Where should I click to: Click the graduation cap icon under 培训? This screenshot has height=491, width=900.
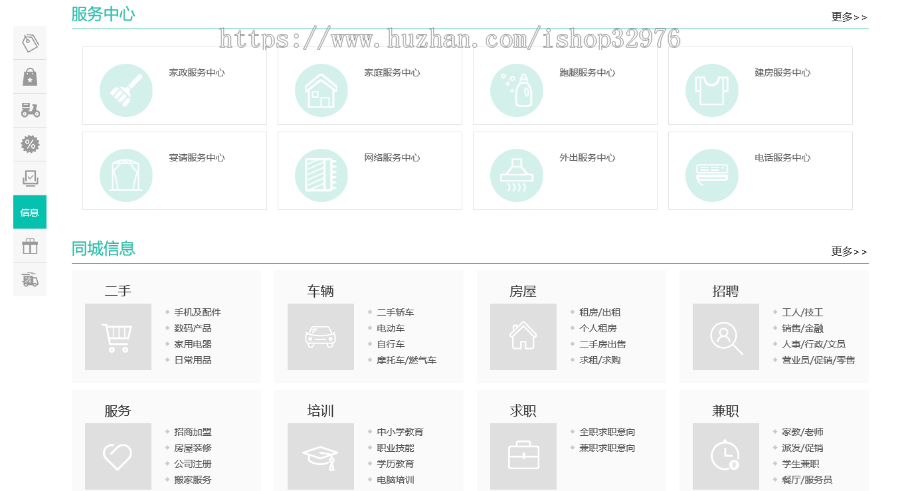(x=320, y=457)
